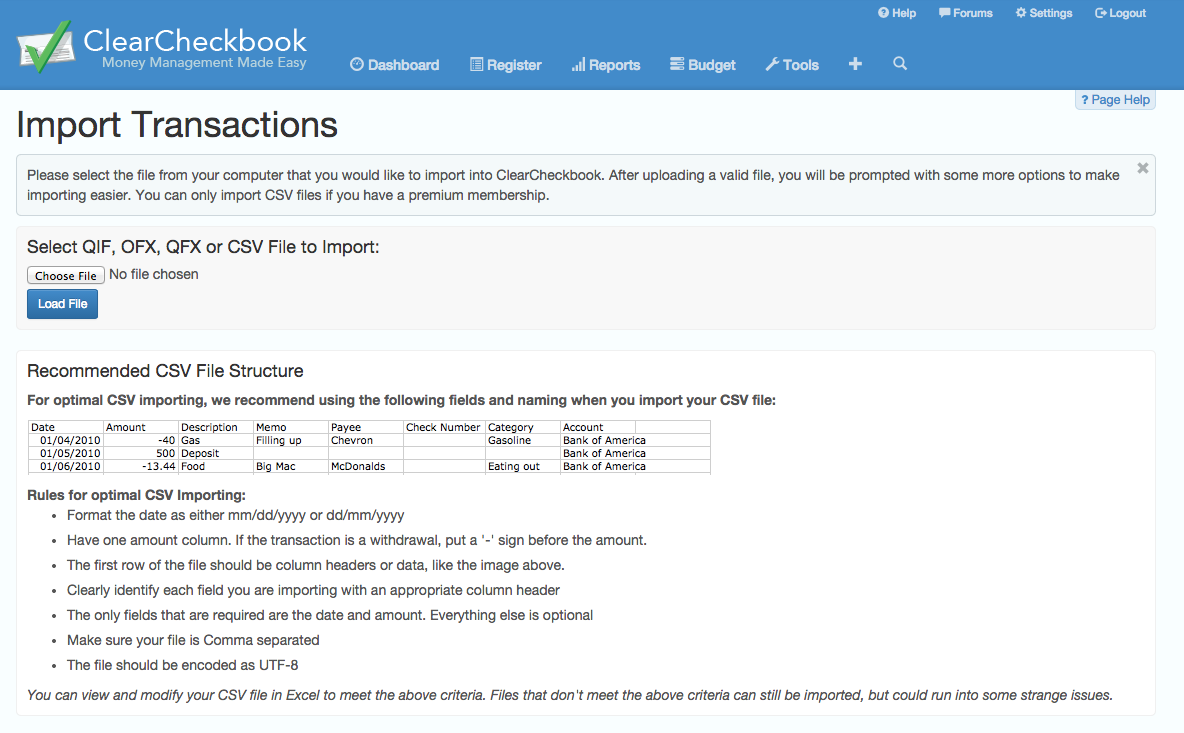
Task: Click the 'No file chosen' file label
Action: (154, 274)
